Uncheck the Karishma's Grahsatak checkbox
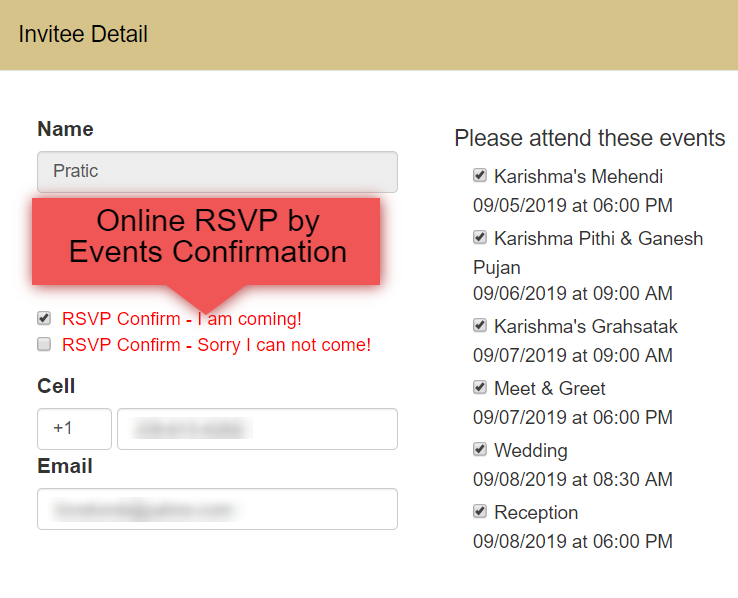This screenshot has width=738, height=598. (480, 325)
